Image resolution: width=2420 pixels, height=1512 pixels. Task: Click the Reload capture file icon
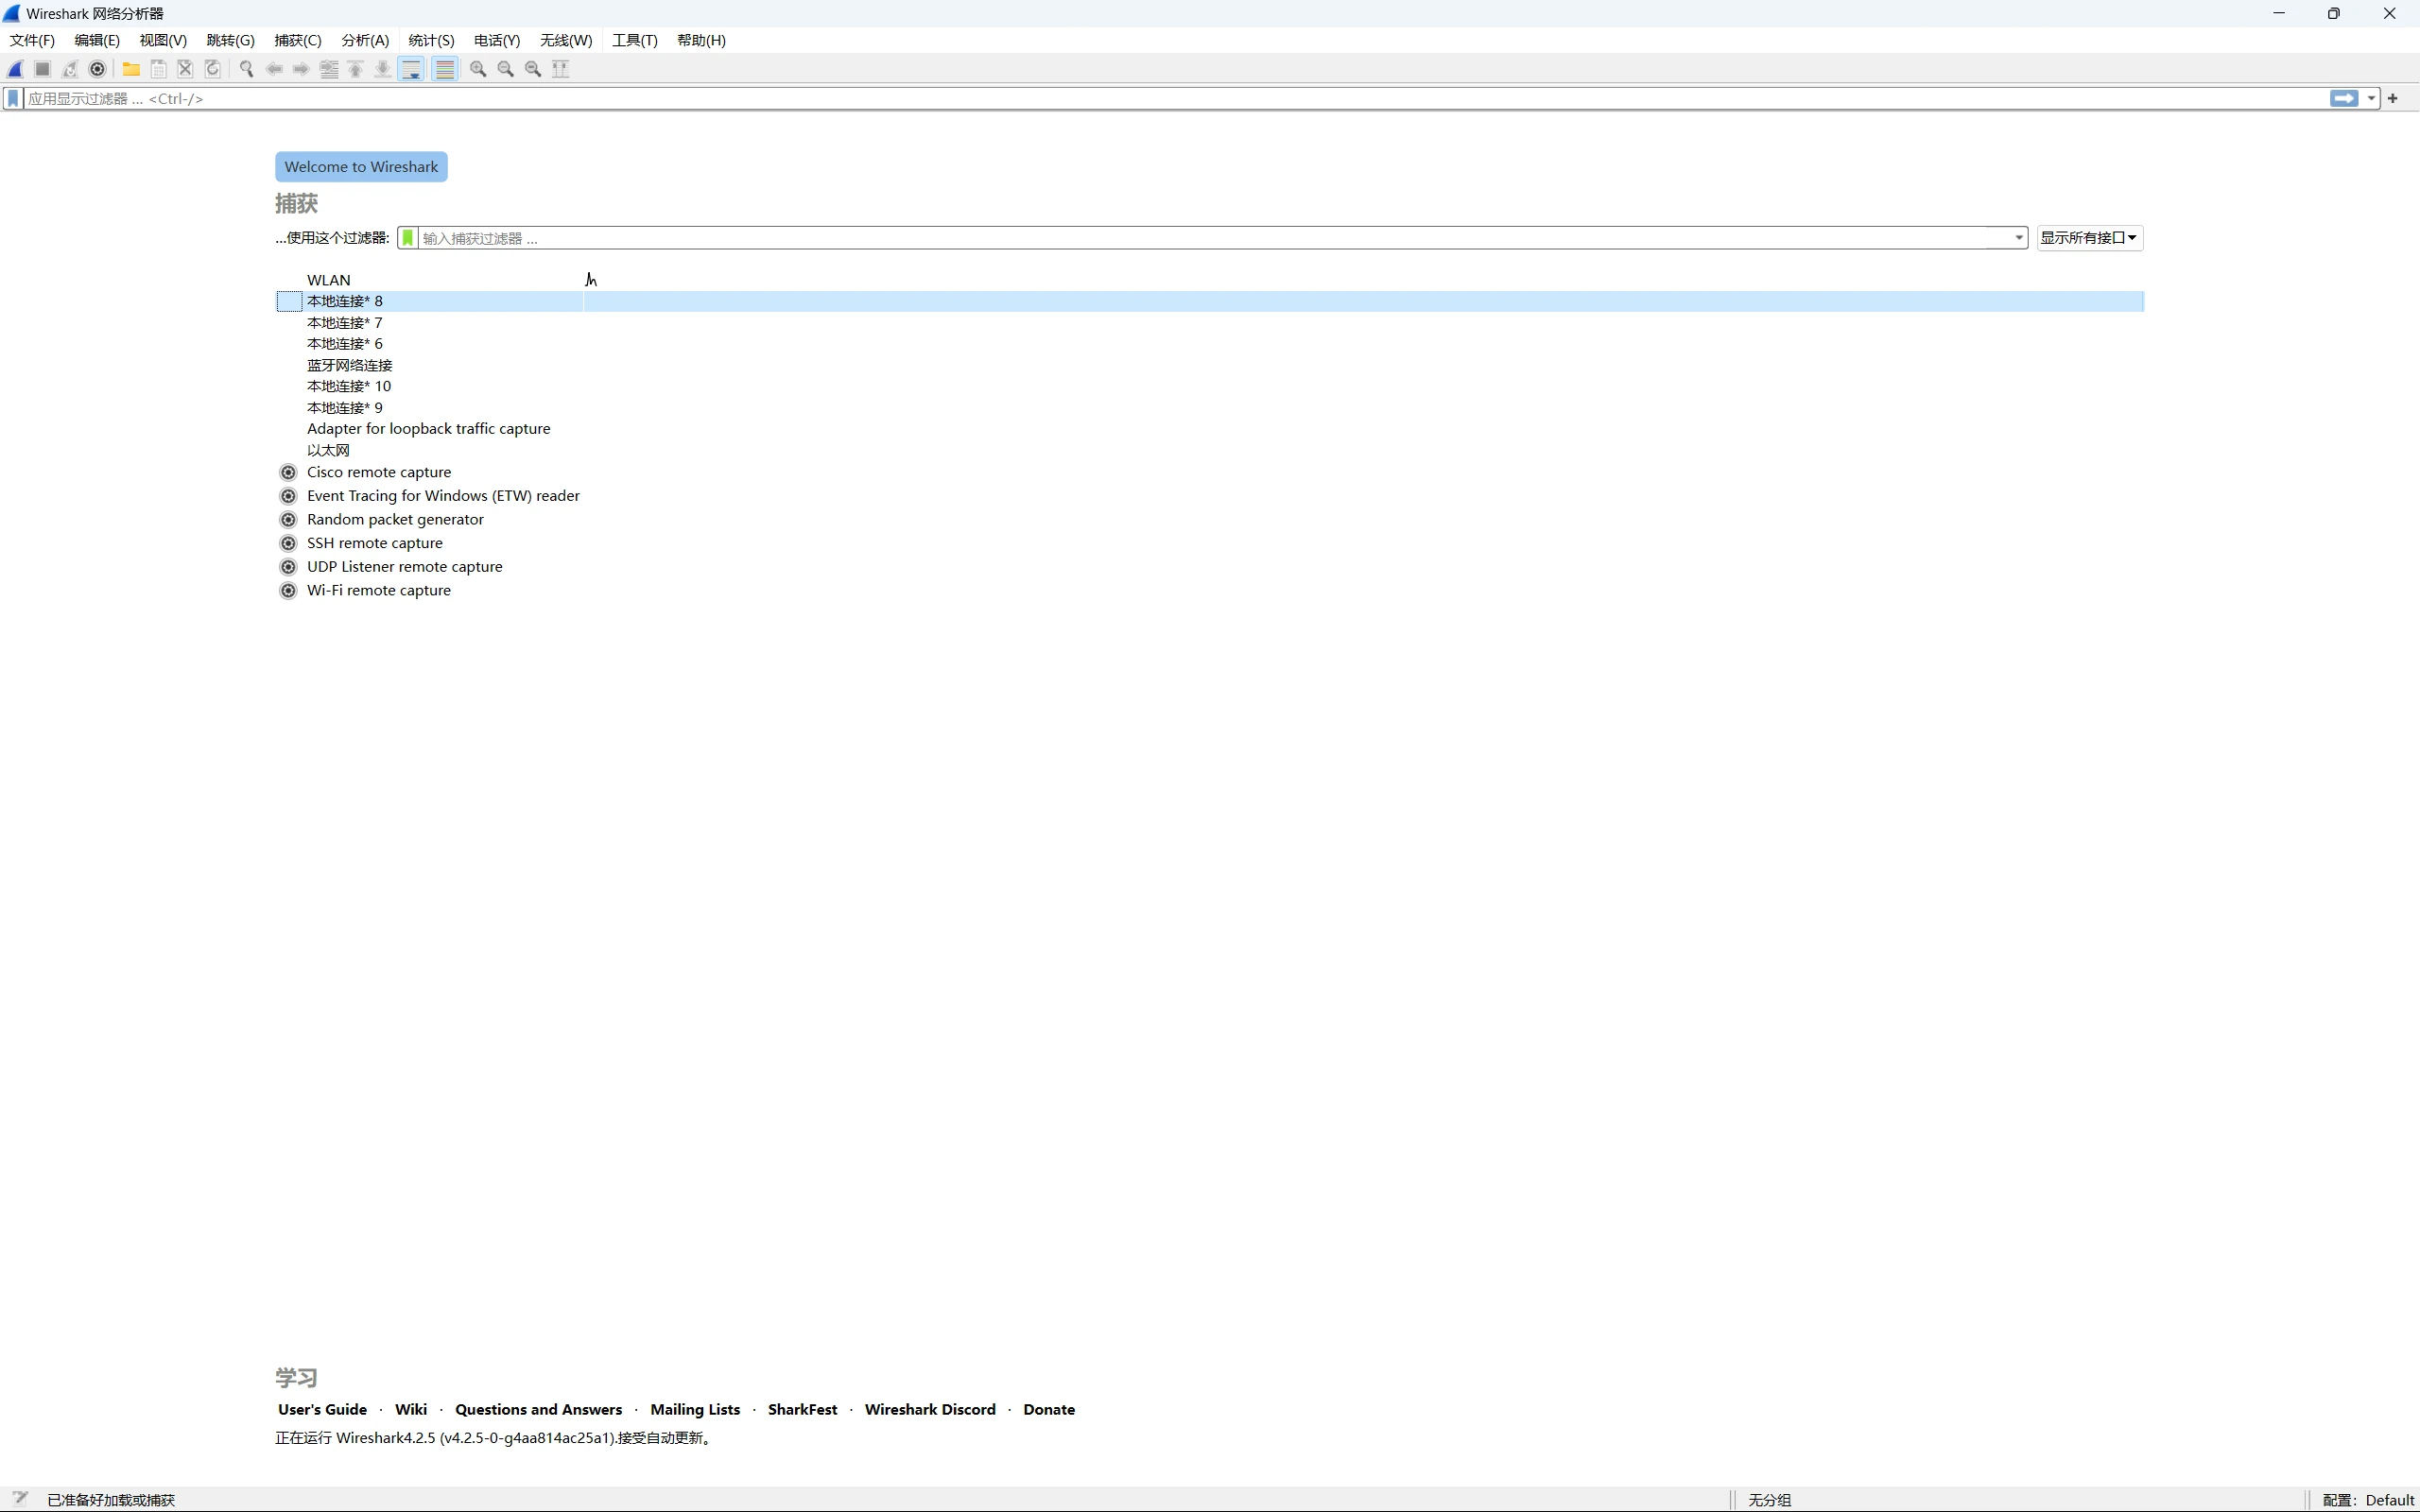coord(212,69)
